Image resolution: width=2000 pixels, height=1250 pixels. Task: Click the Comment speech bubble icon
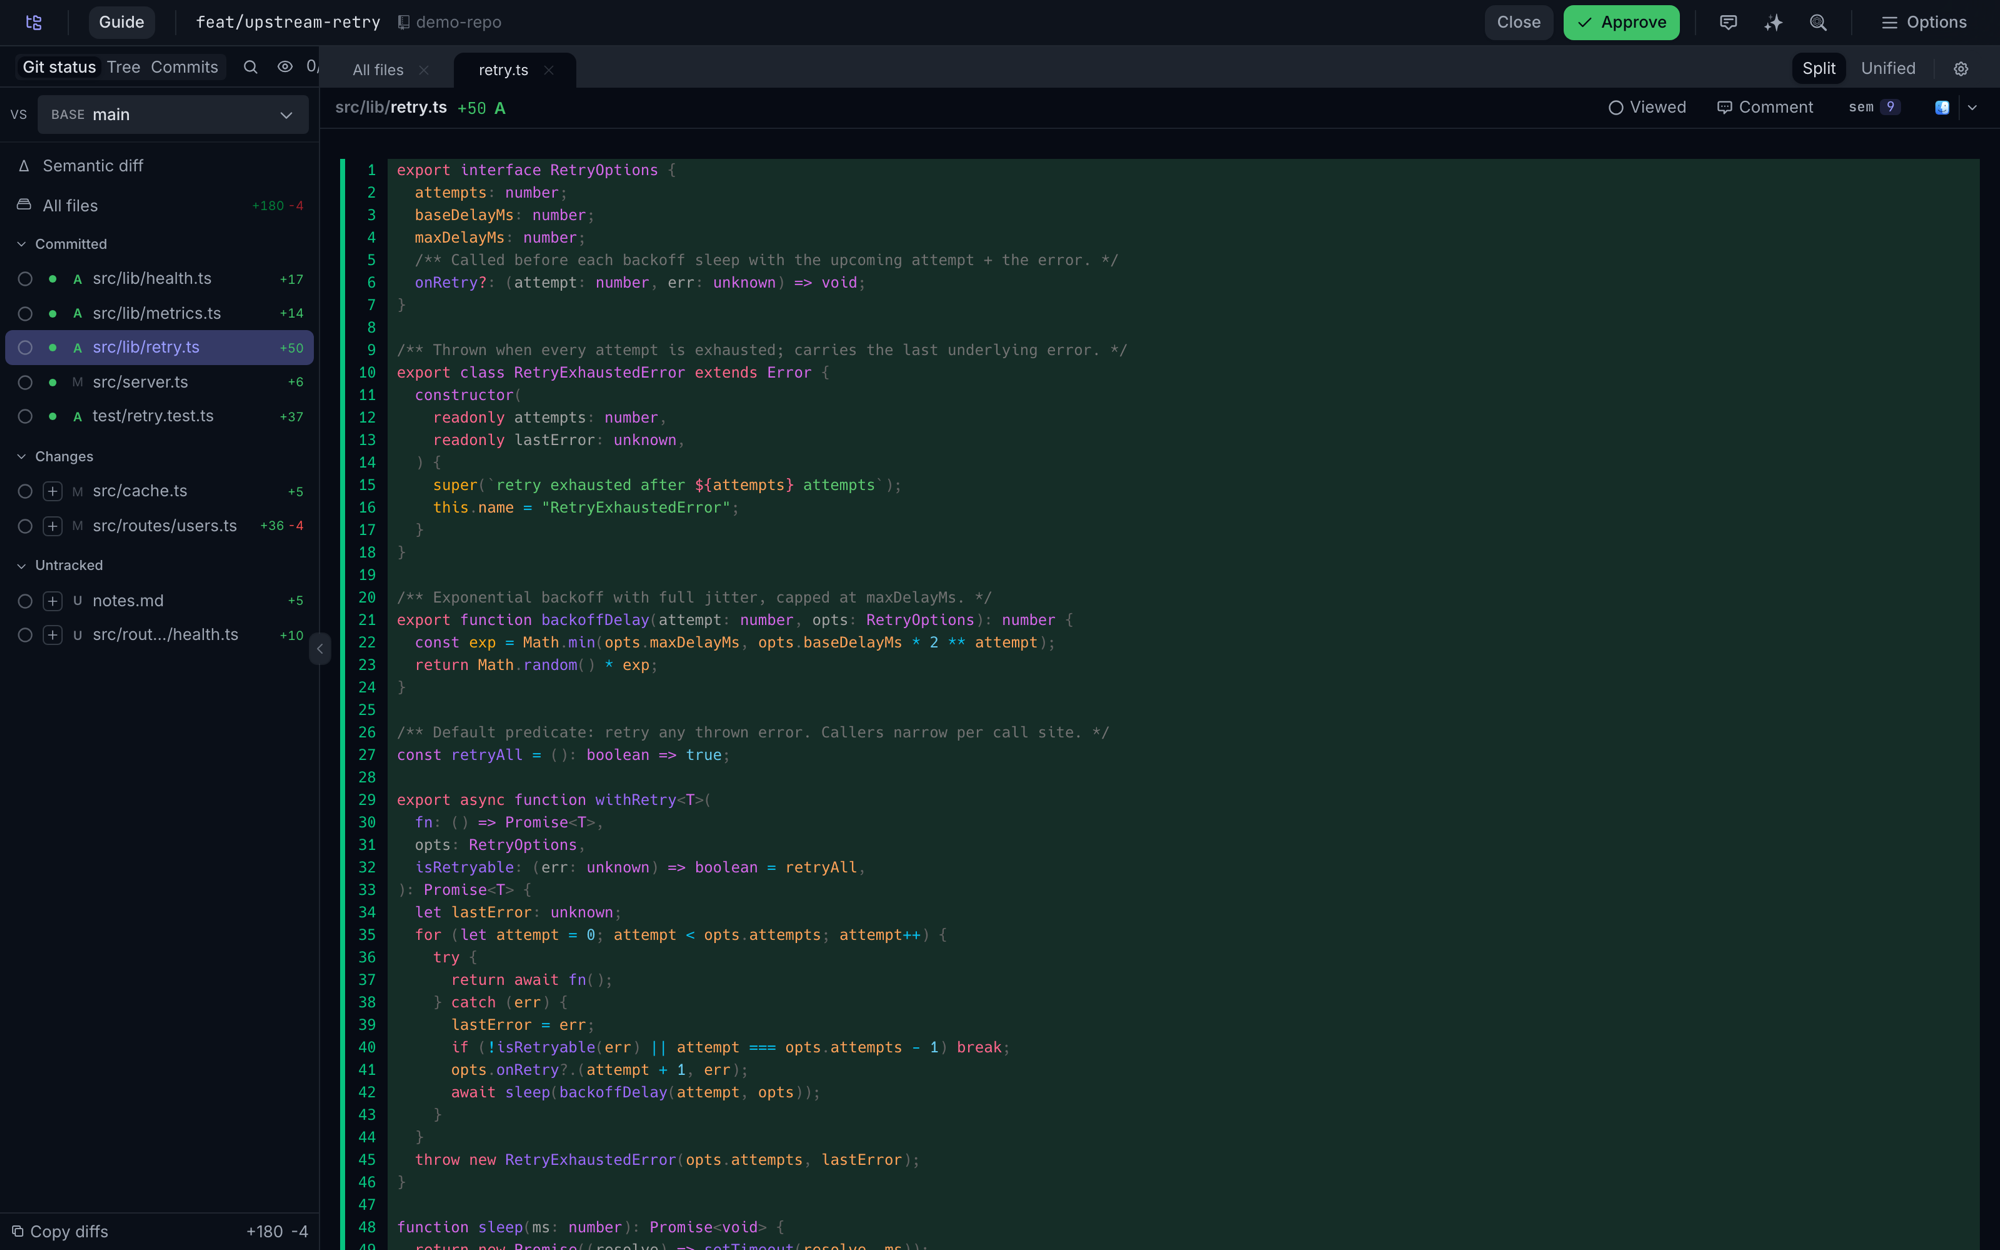pos(1724,107)
